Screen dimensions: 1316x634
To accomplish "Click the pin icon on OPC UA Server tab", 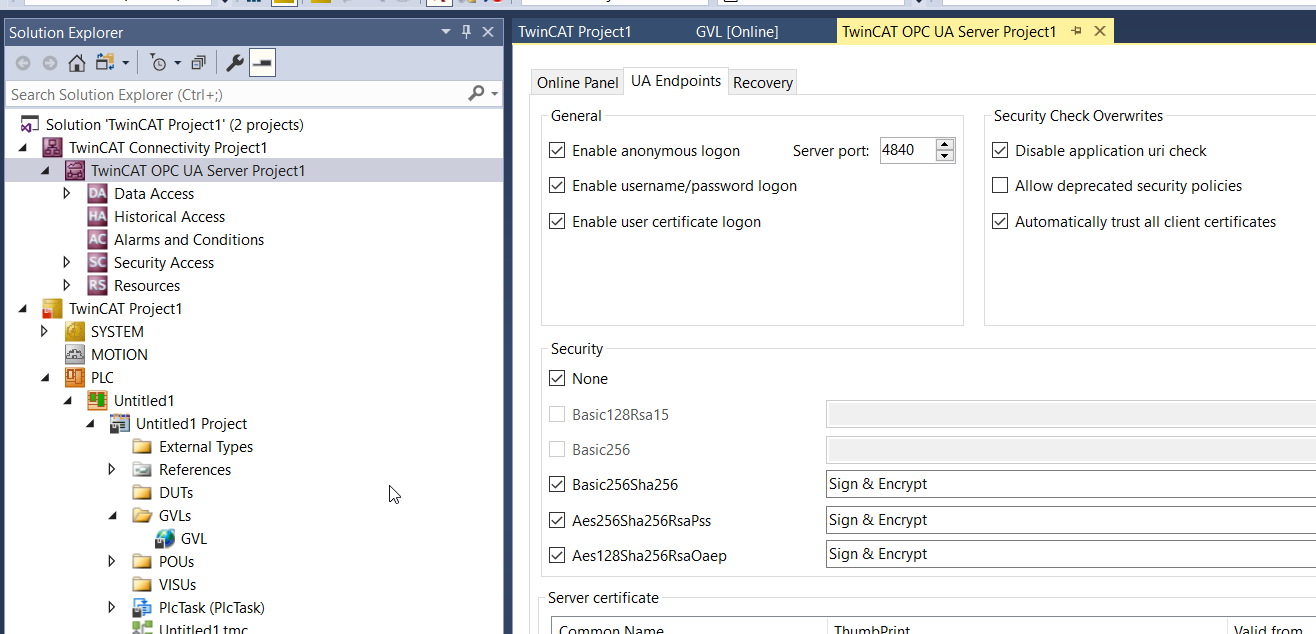I will tap(1076, 31).
